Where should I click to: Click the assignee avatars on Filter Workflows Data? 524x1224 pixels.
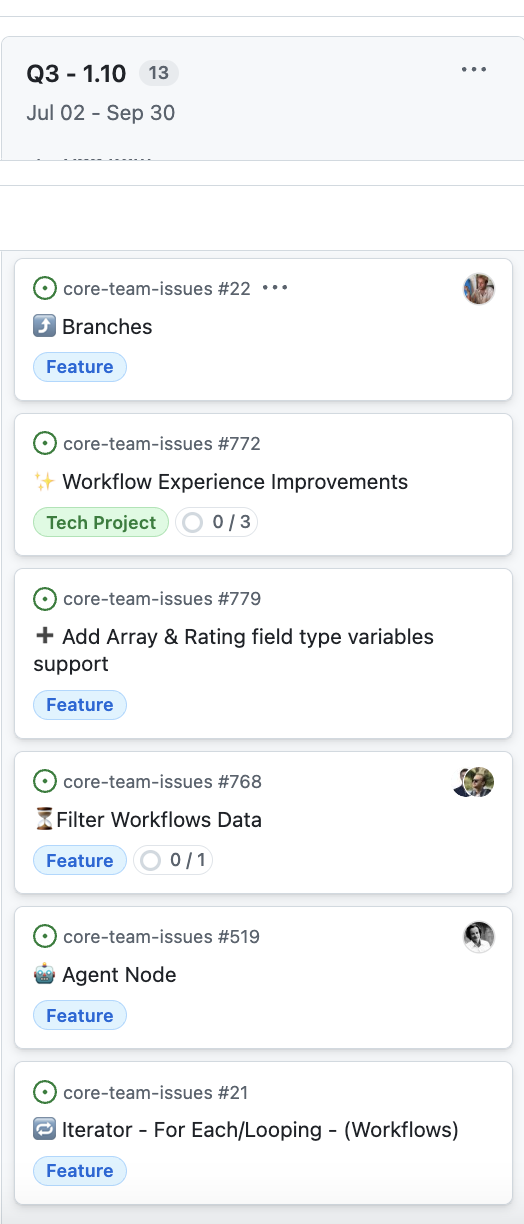tap(474, 782)
